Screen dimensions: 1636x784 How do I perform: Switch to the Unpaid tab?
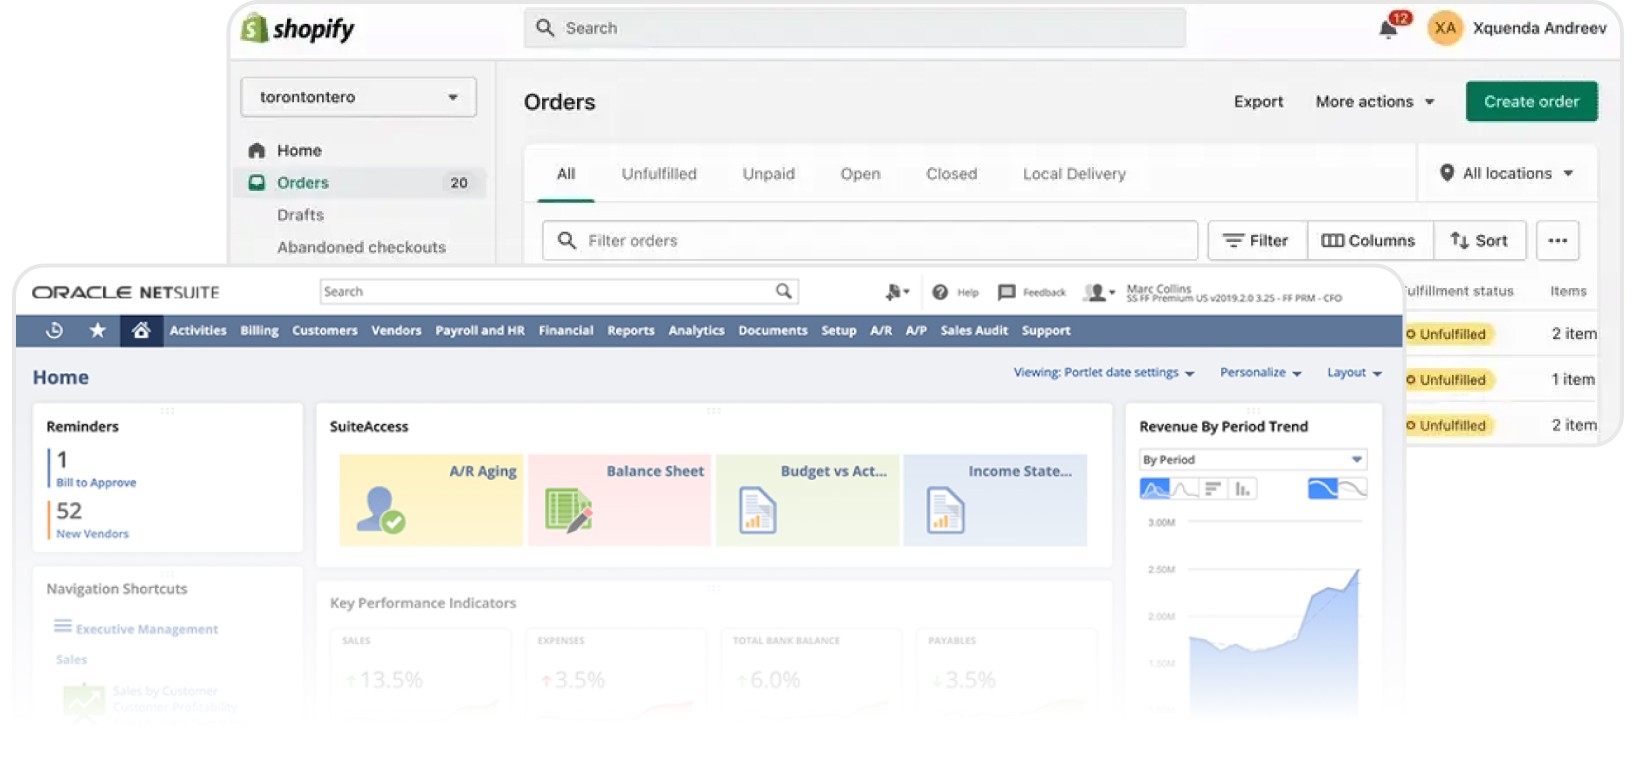tap(768, 173)
